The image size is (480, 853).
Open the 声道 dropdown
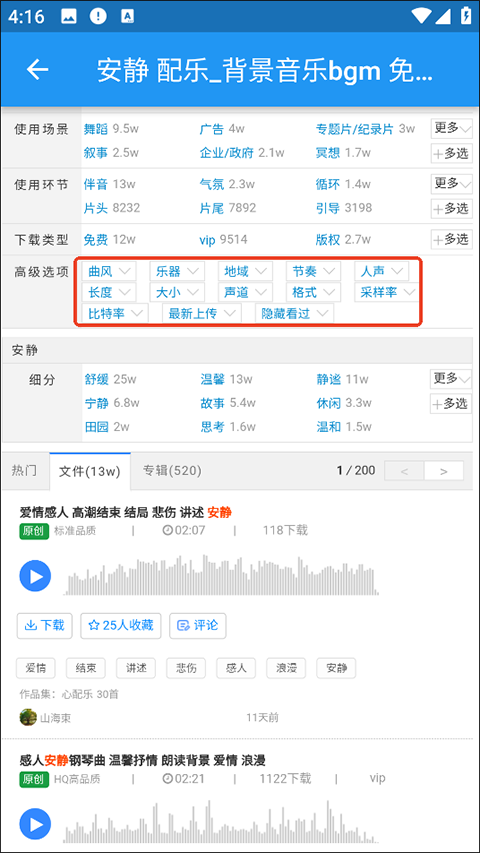pyautogui.click(x=245, y=292)
